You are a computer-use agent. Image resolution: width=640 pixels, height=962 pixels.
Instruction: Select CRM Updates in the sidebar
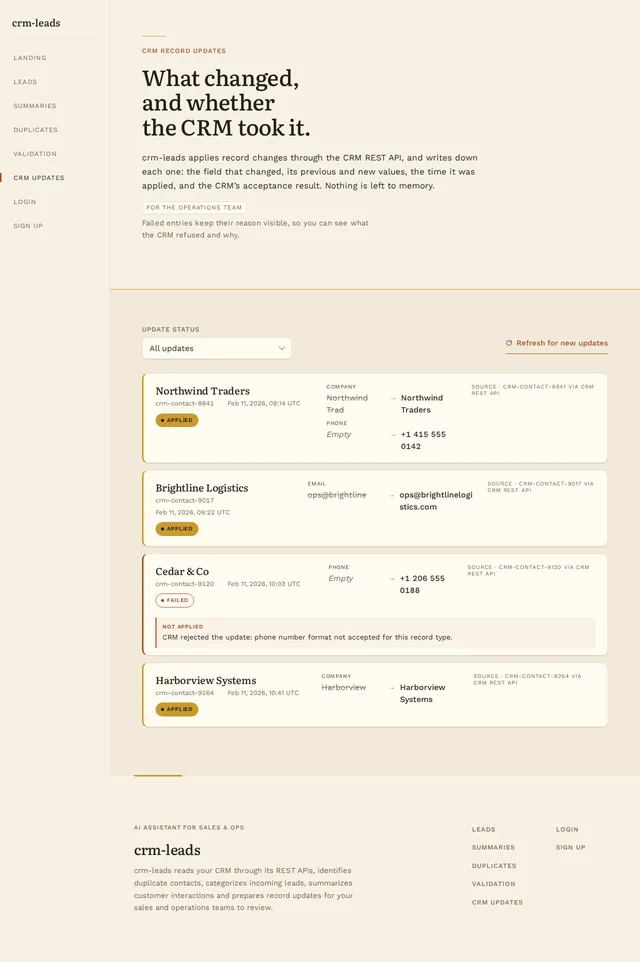pyautogui.click(x=39, y=178)
